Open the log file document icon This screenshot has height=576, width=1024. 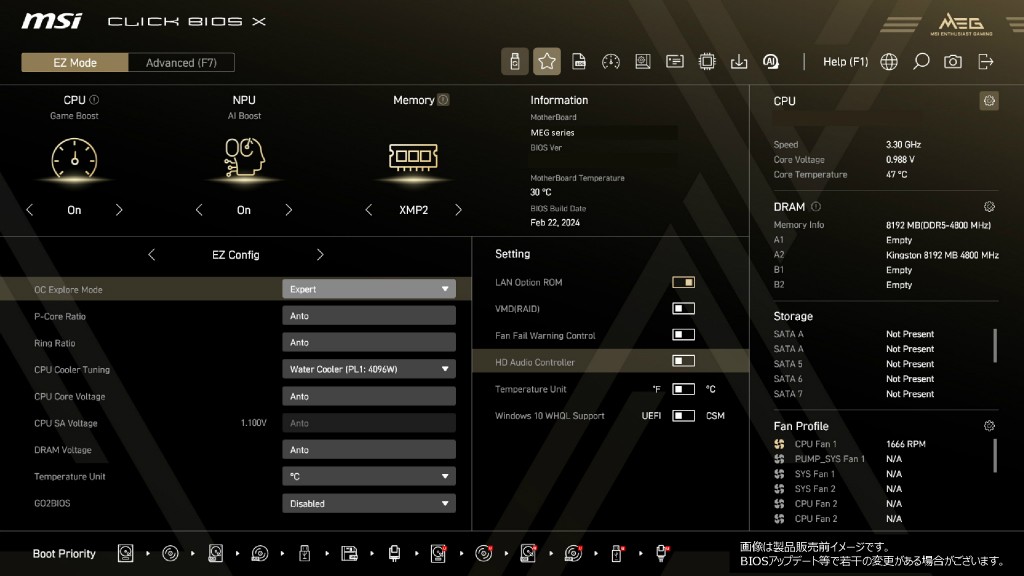coord(579,62)
